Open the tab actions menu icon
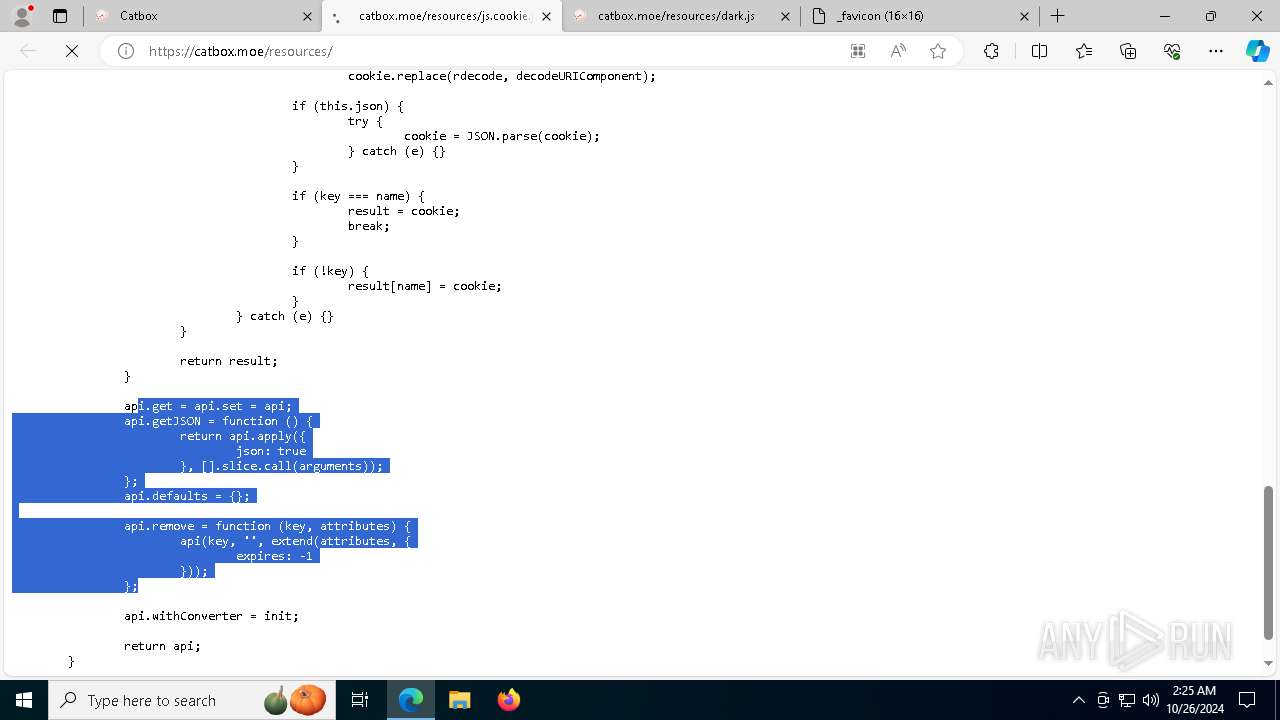This screenshot has width=1280, height=720. point(60,16)
